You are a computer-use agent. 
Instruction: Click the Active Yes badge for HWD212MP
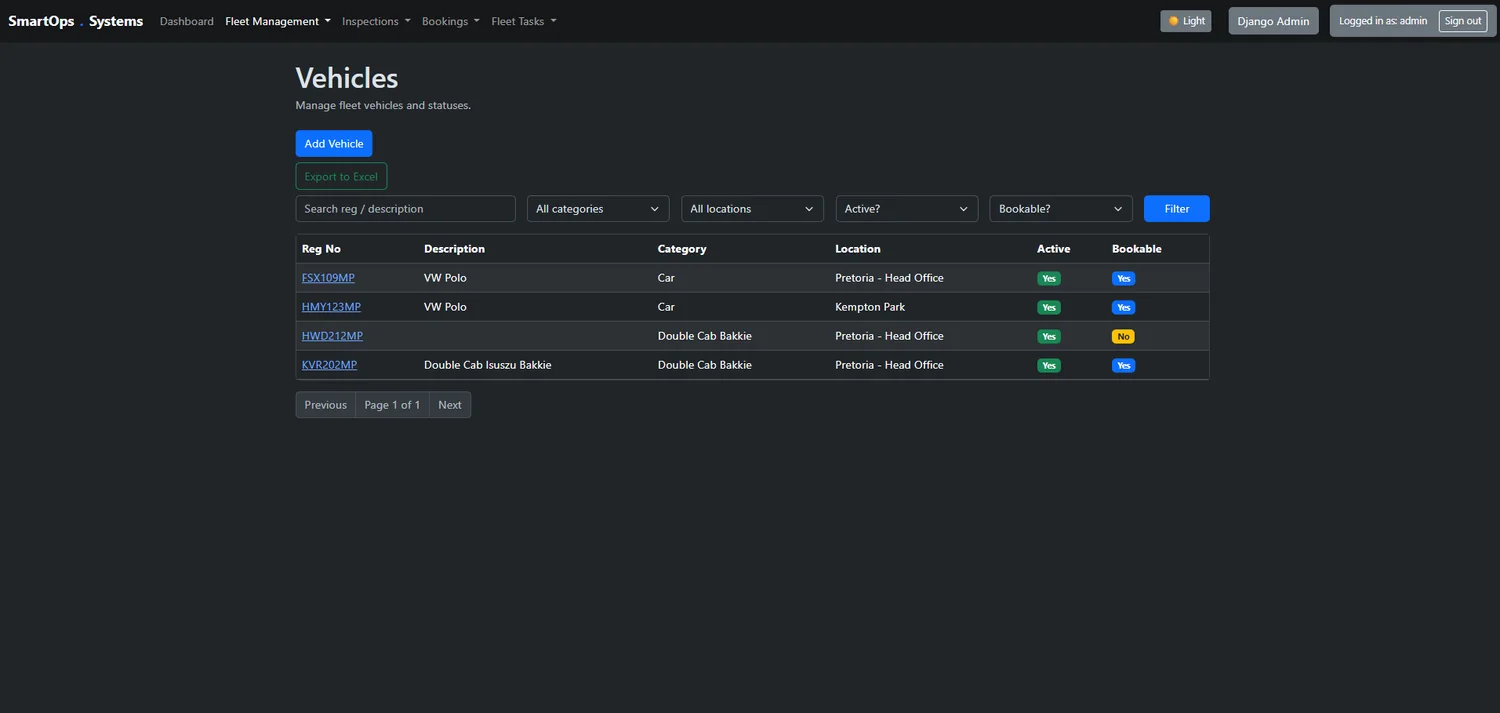[1049, 337]
